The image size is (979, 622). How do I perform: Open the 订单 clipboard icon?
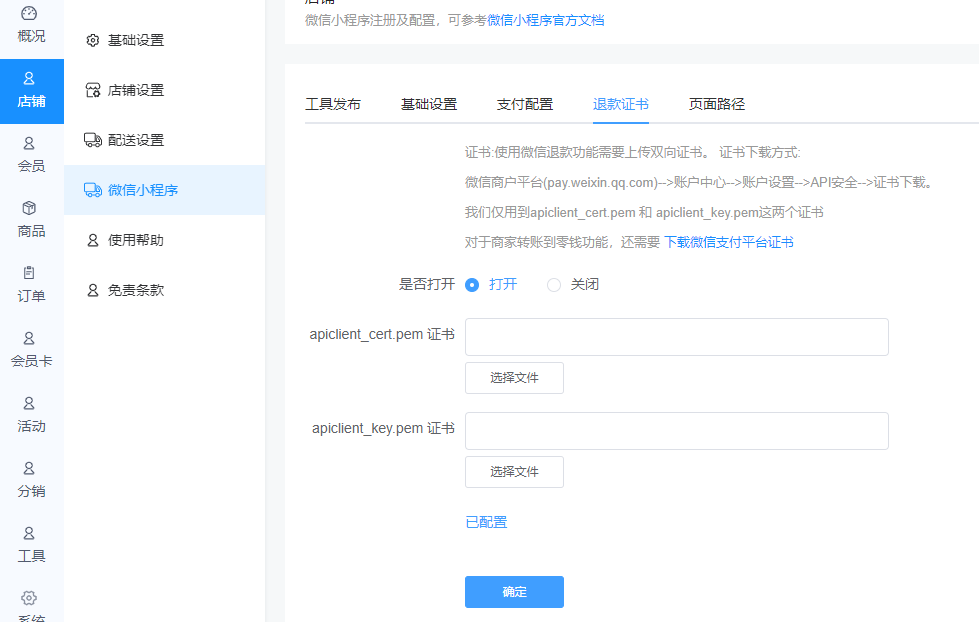[x=29, y=273]
